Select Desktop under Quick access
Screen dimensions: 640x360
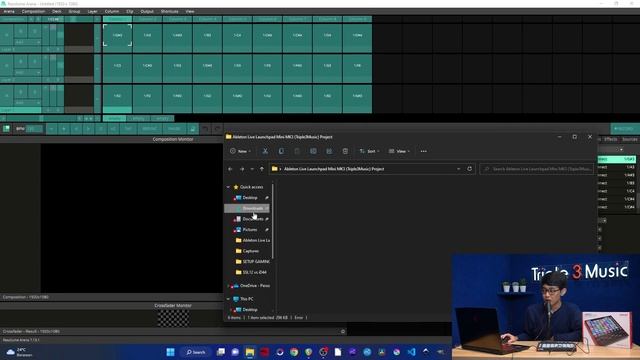(249, 198)
